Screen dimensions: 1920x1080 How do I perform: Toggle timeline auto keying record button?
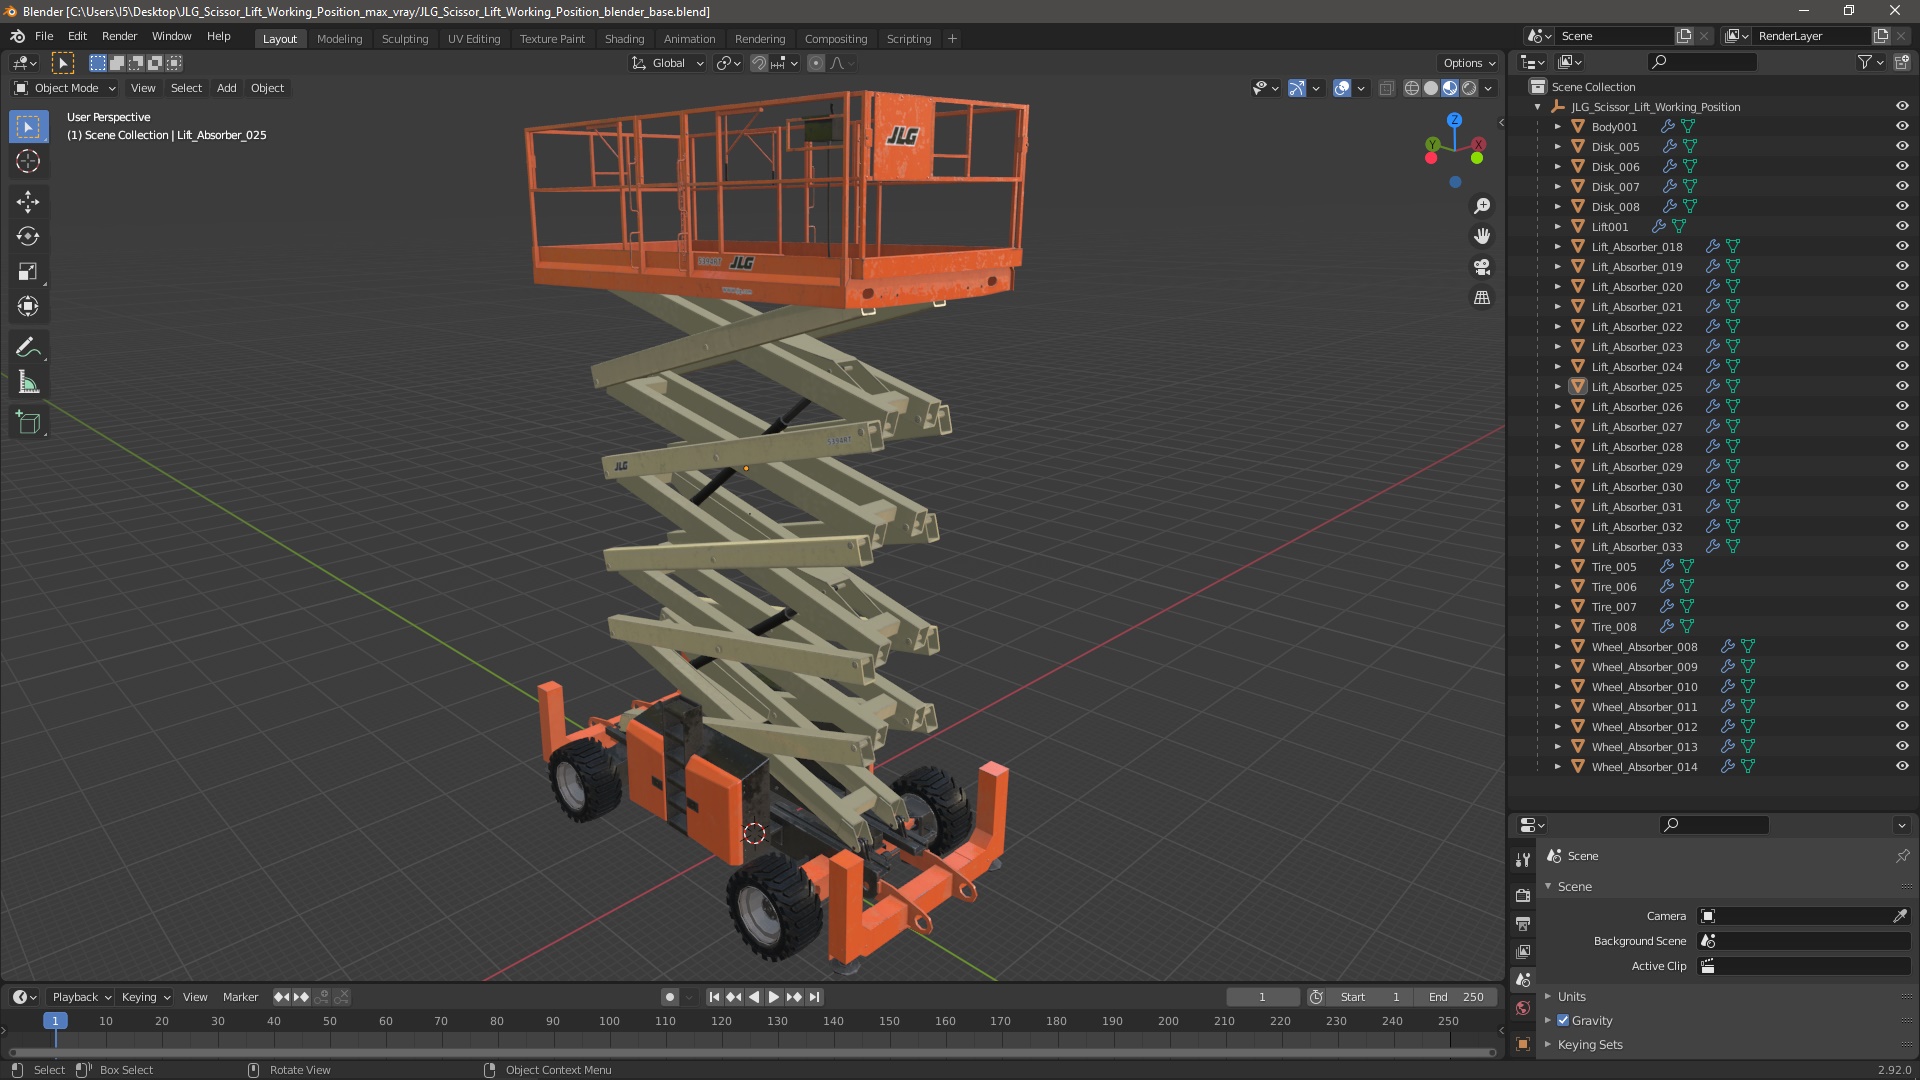click(x=669, y=997)
